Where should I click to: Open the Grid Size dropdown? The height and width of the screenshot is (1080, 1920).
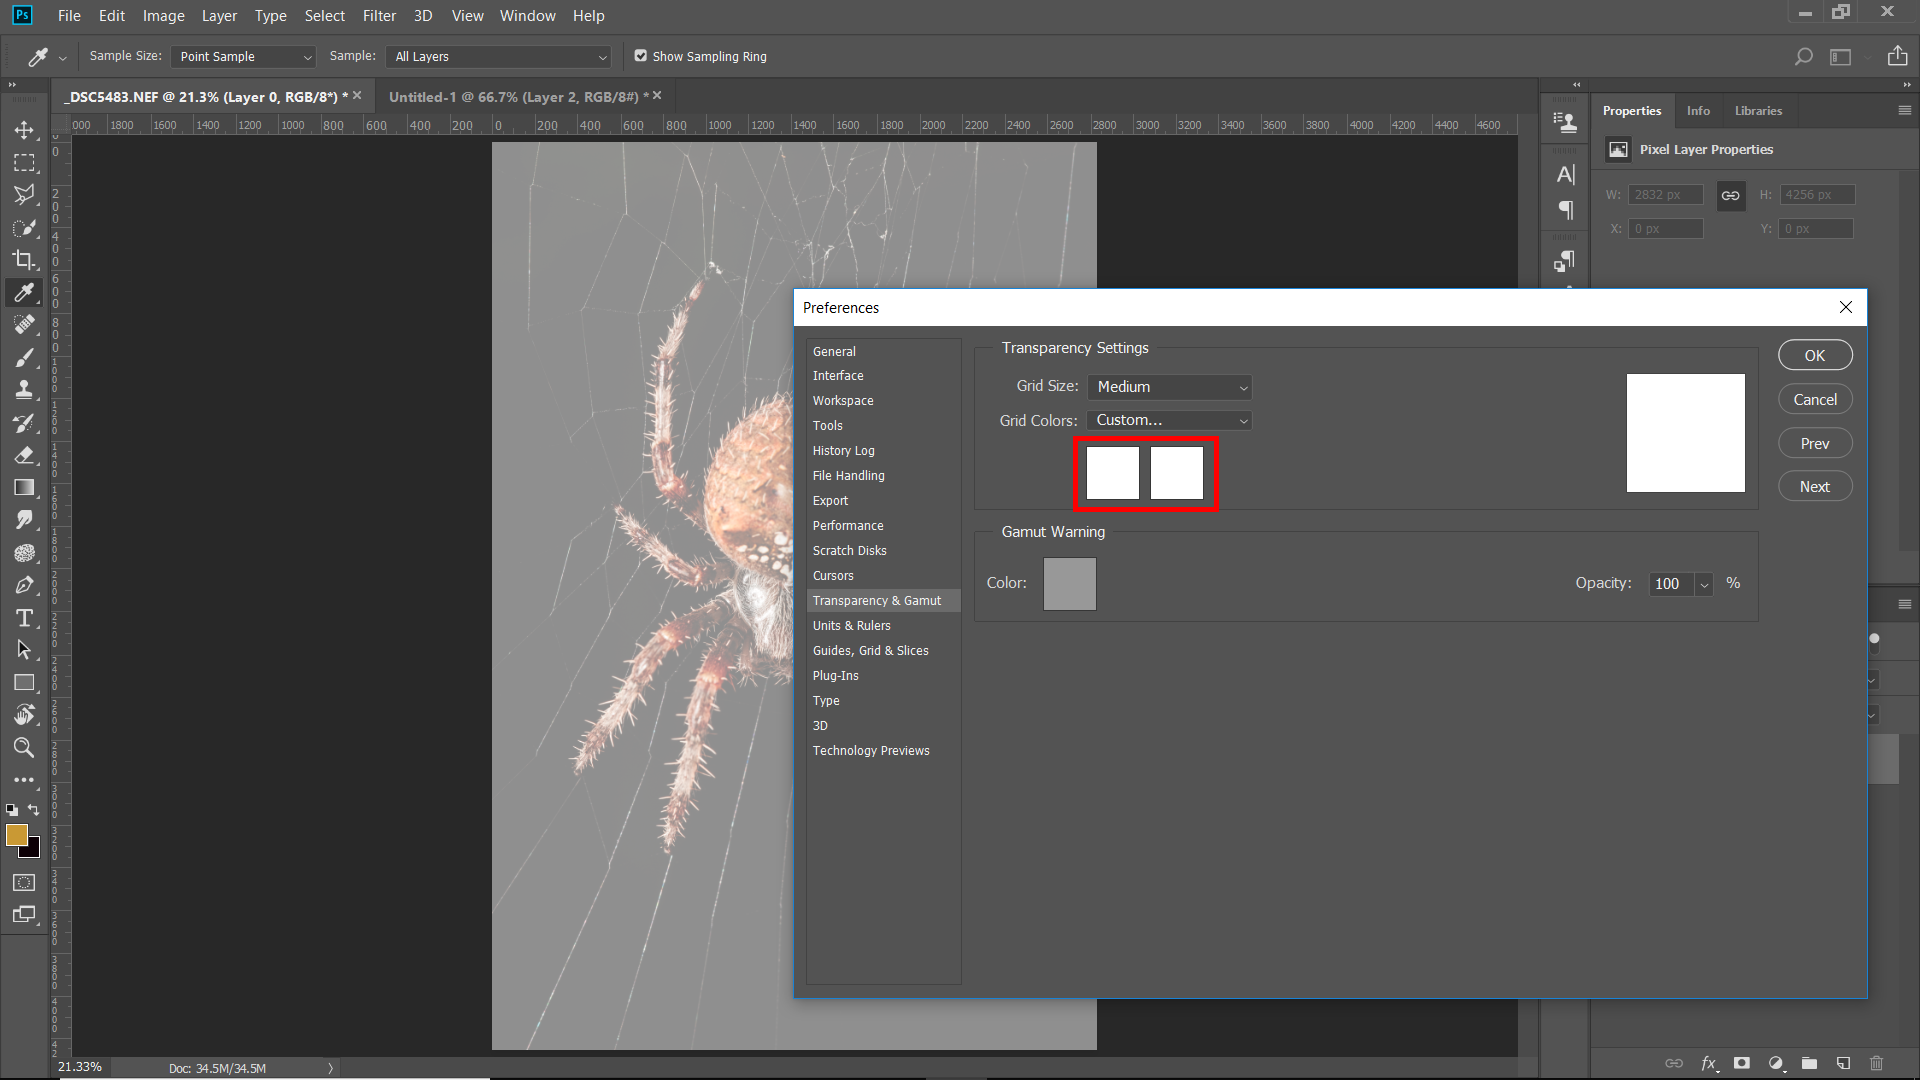tap(1169, 387)
